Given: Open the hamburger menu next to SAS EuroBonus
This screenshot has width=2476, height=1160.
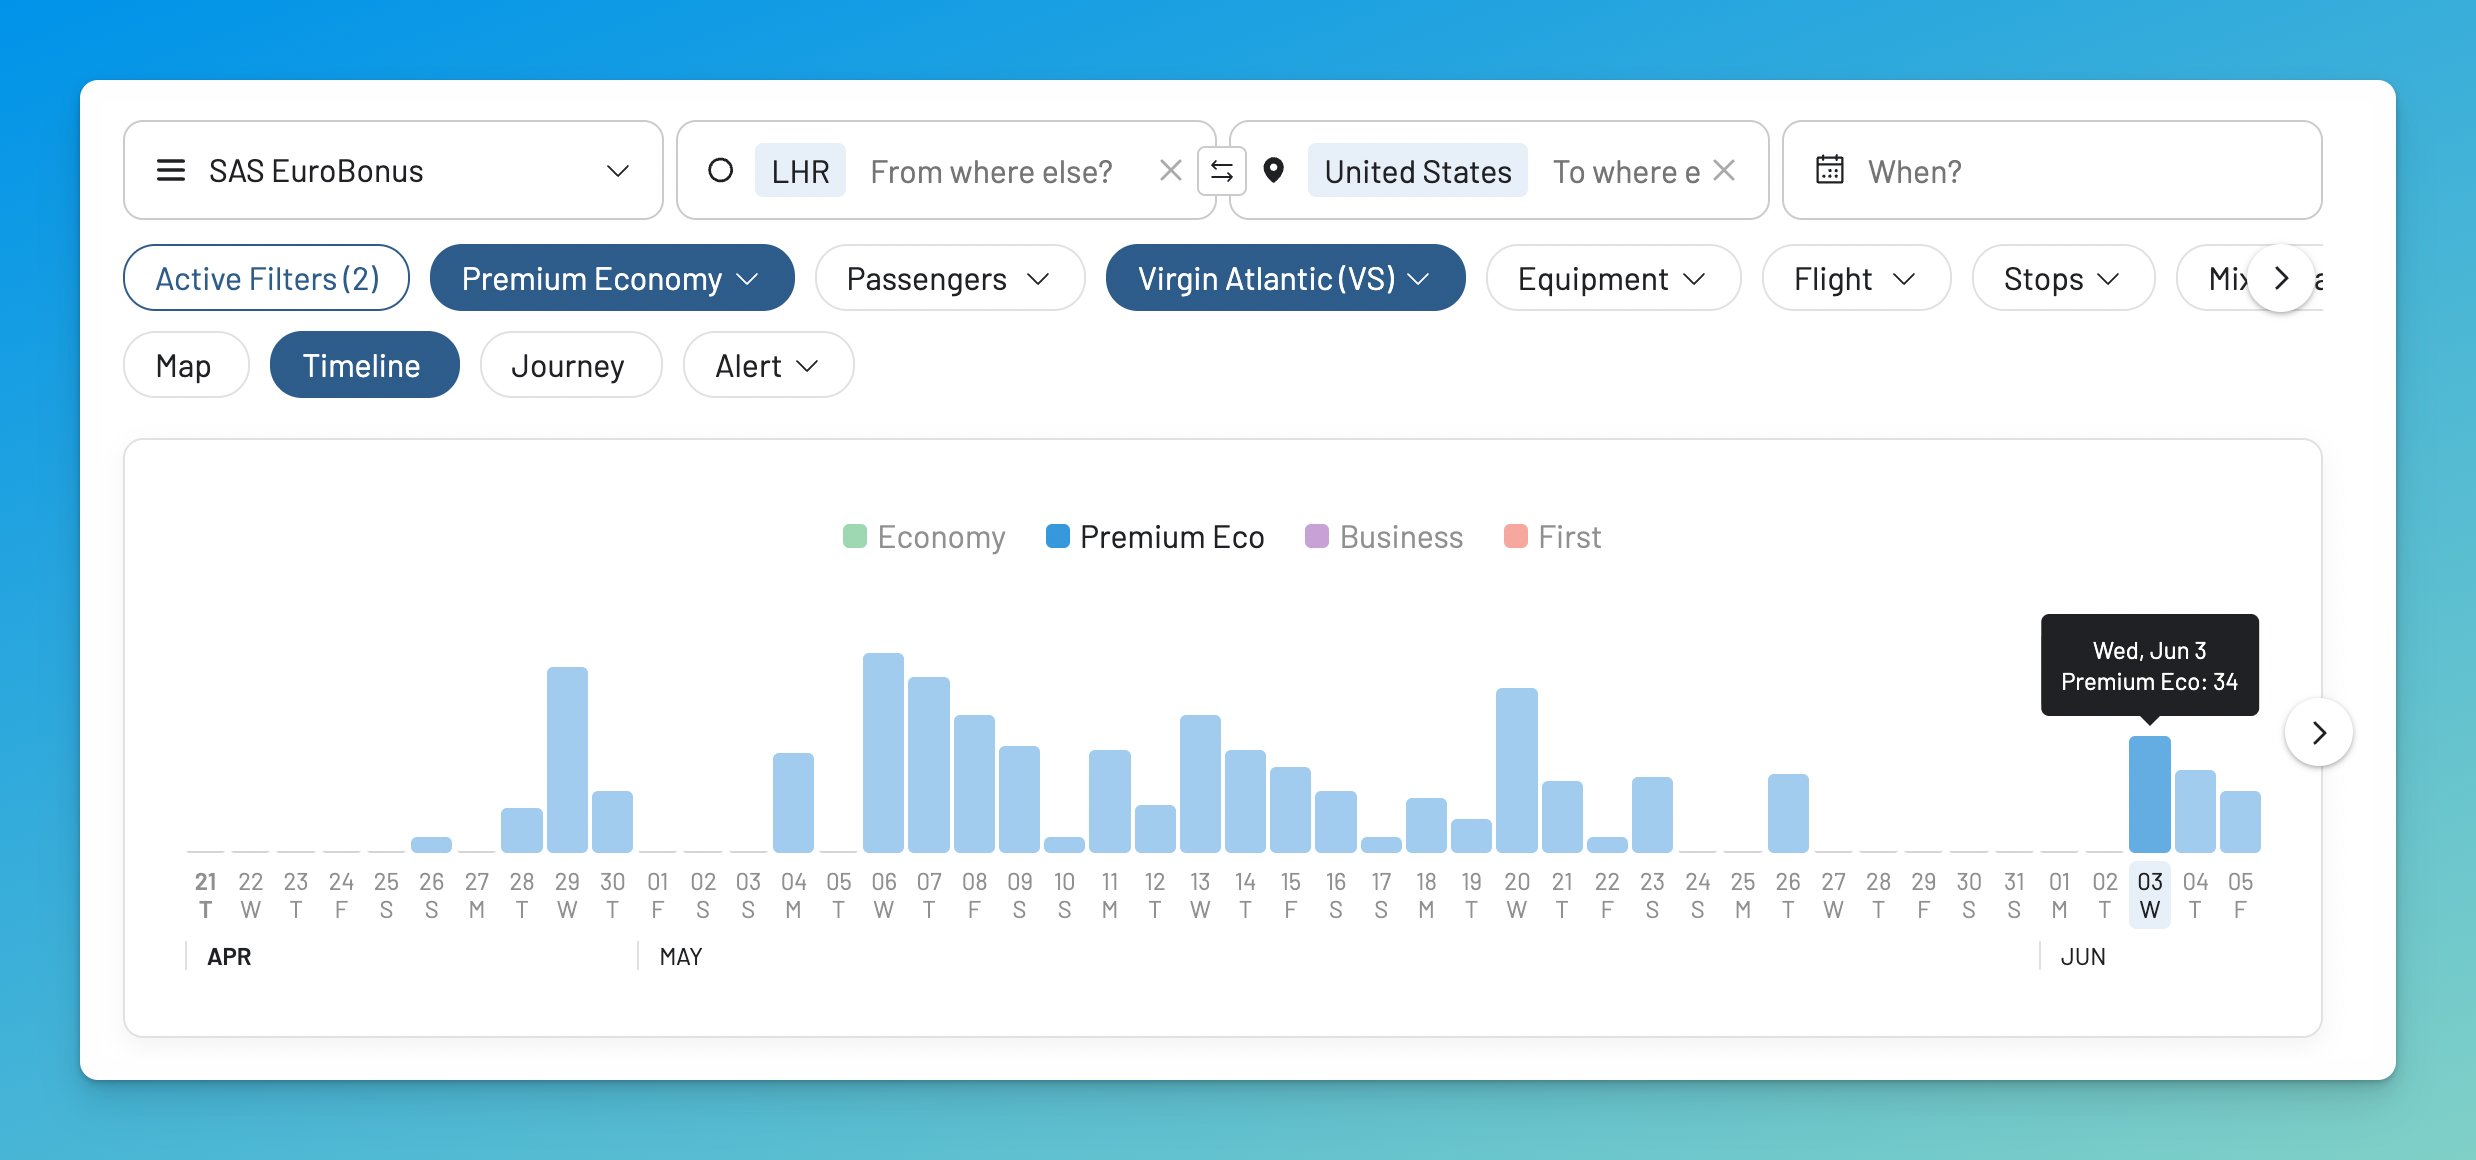Looking at the screenshot, I should [171, 170].
